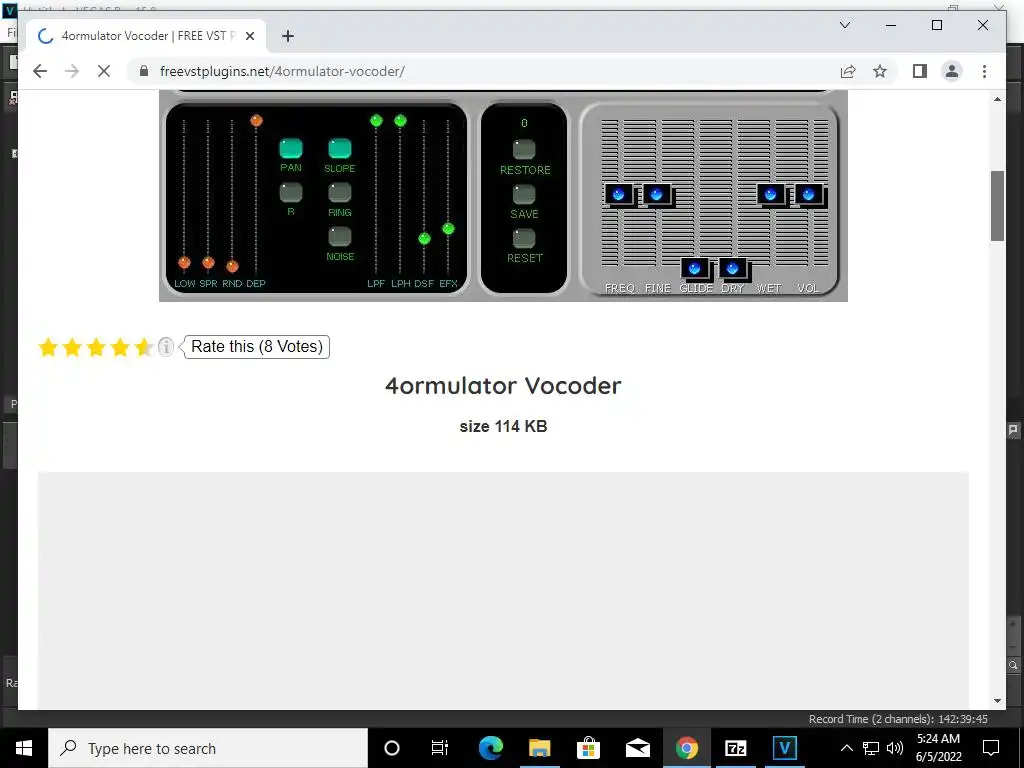
Task: Click the DSF green slider knob
Action: pyautogui.click(x=424, y=238)
